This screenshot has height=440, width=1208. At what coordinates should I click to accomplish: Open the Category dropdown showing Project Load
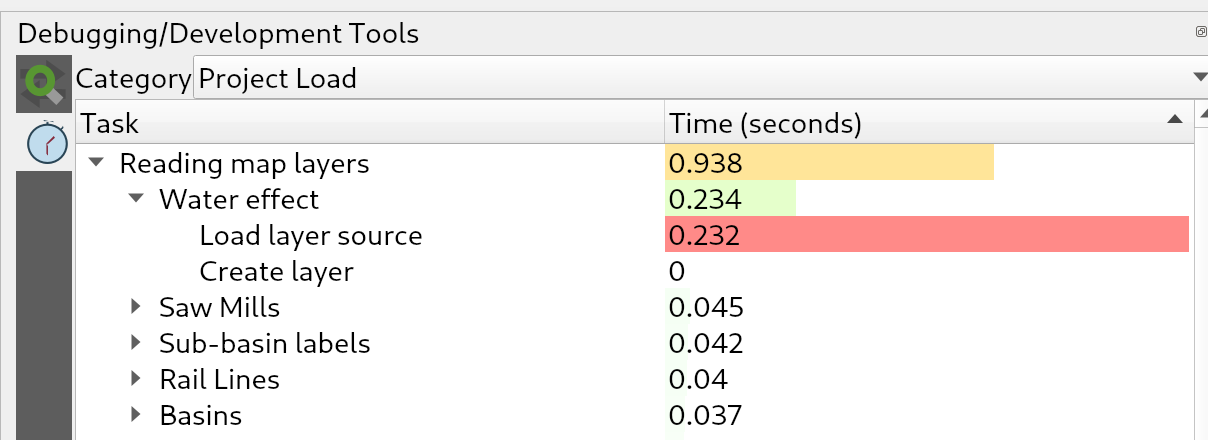pyautogui.click(x=700, y=78)
